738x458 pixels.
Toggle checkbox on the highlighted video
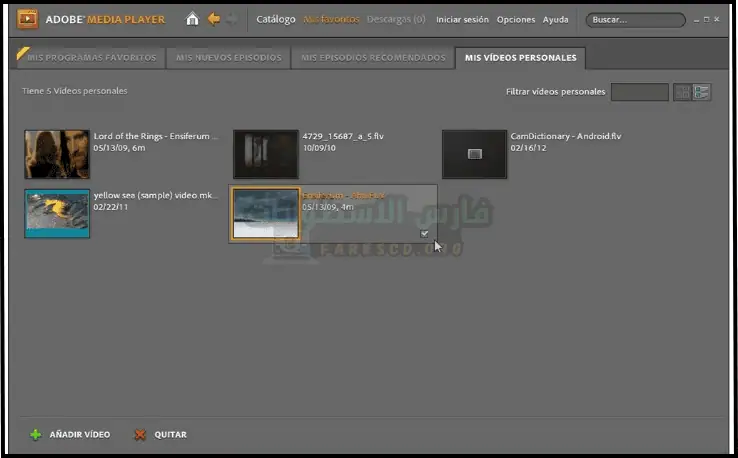click(425, 233)
